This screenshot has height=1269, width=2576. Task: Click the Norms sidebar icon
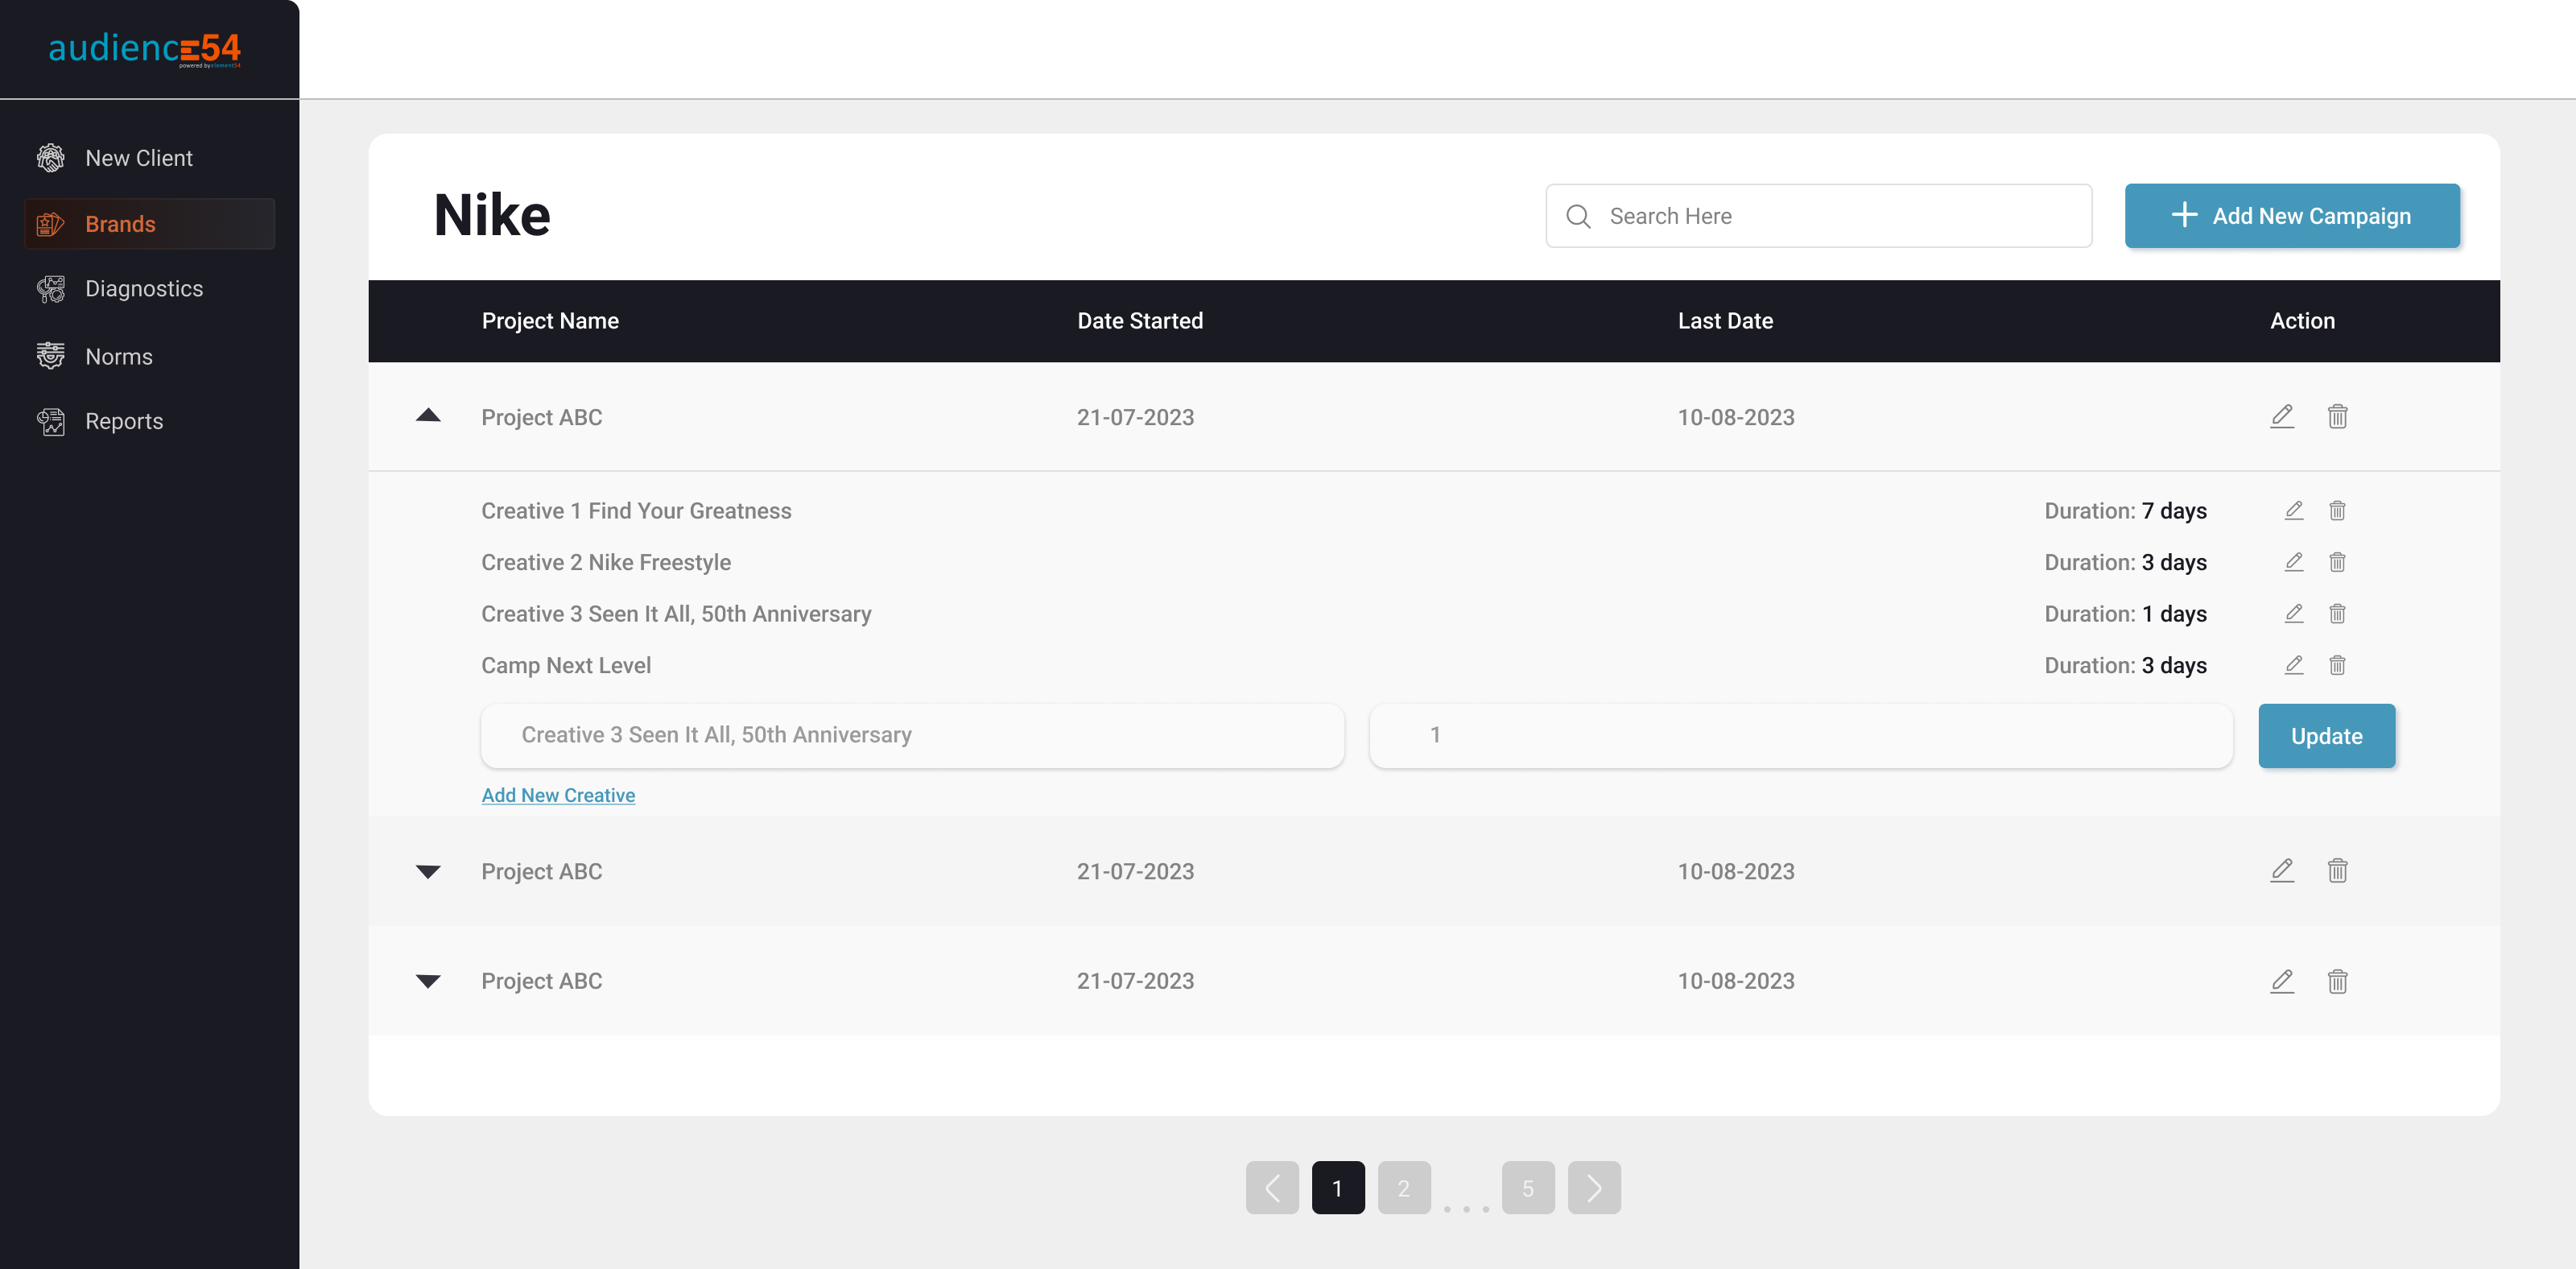click(x=51, y=356)
